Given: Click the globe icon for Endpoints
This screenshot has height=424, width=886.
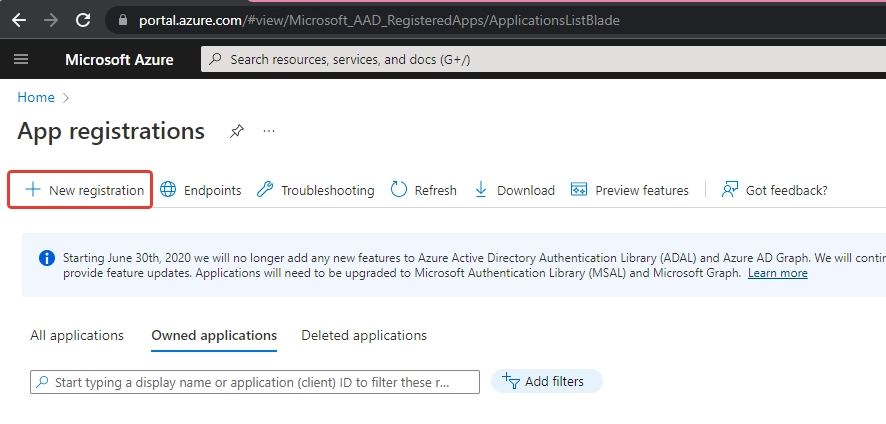Looking at the screenshot, I should point(168,189).
